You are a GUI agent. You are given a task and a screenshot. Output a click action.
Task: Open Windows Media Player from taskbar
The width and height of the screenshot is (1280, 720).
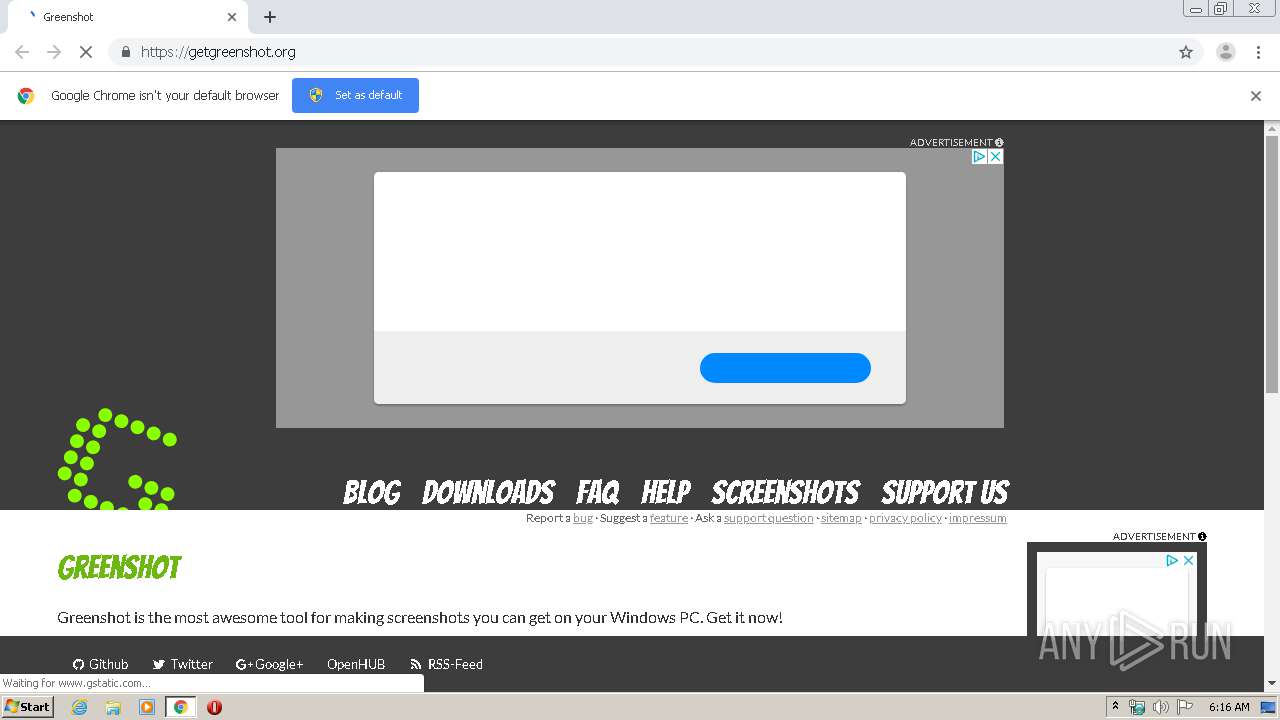(x=147, y=707)
